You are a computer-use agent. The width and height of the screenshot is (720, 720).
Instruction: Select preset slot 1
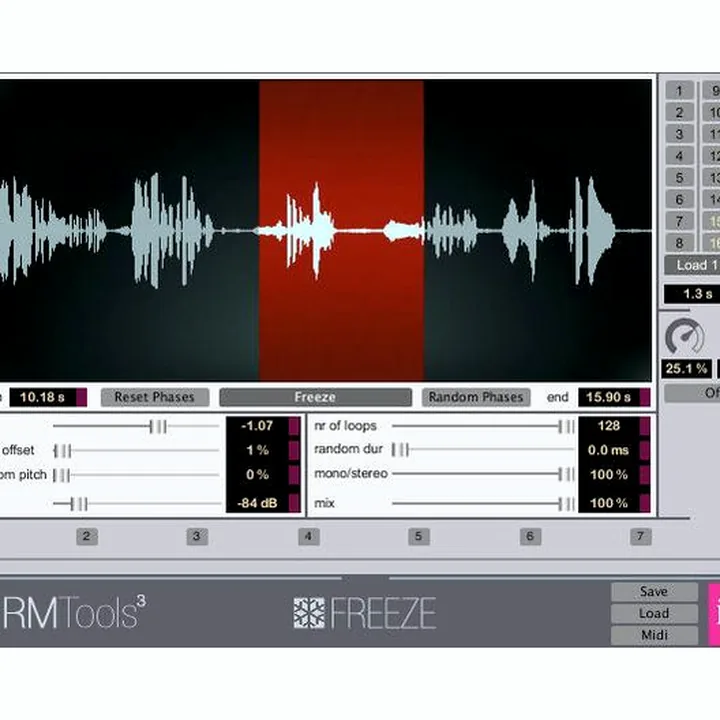(679, 90)
